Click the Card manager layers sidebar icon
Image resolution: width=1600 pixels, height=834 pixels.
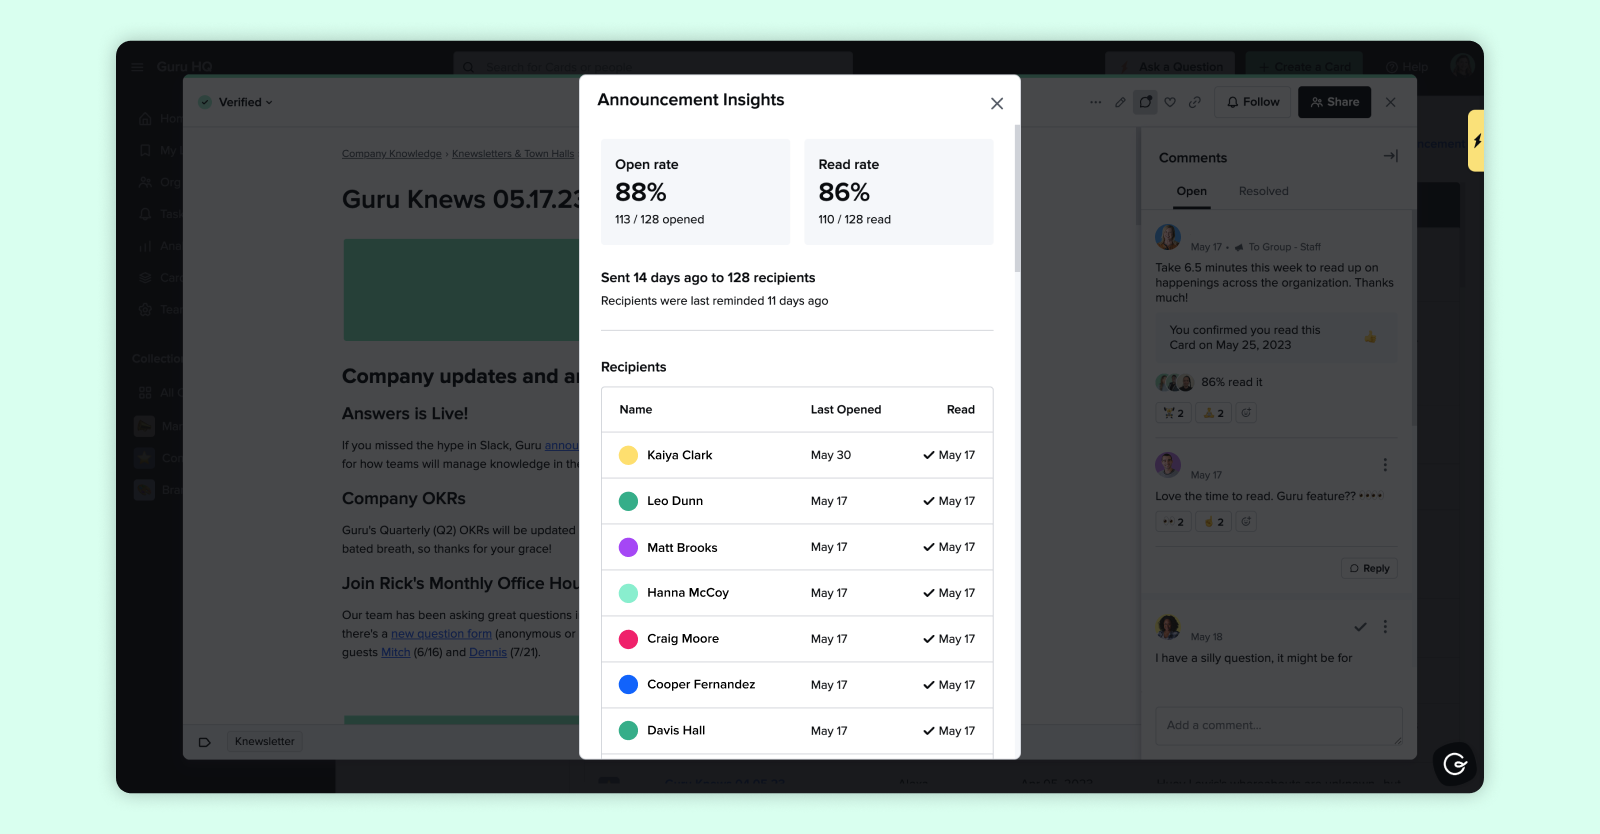145,278
